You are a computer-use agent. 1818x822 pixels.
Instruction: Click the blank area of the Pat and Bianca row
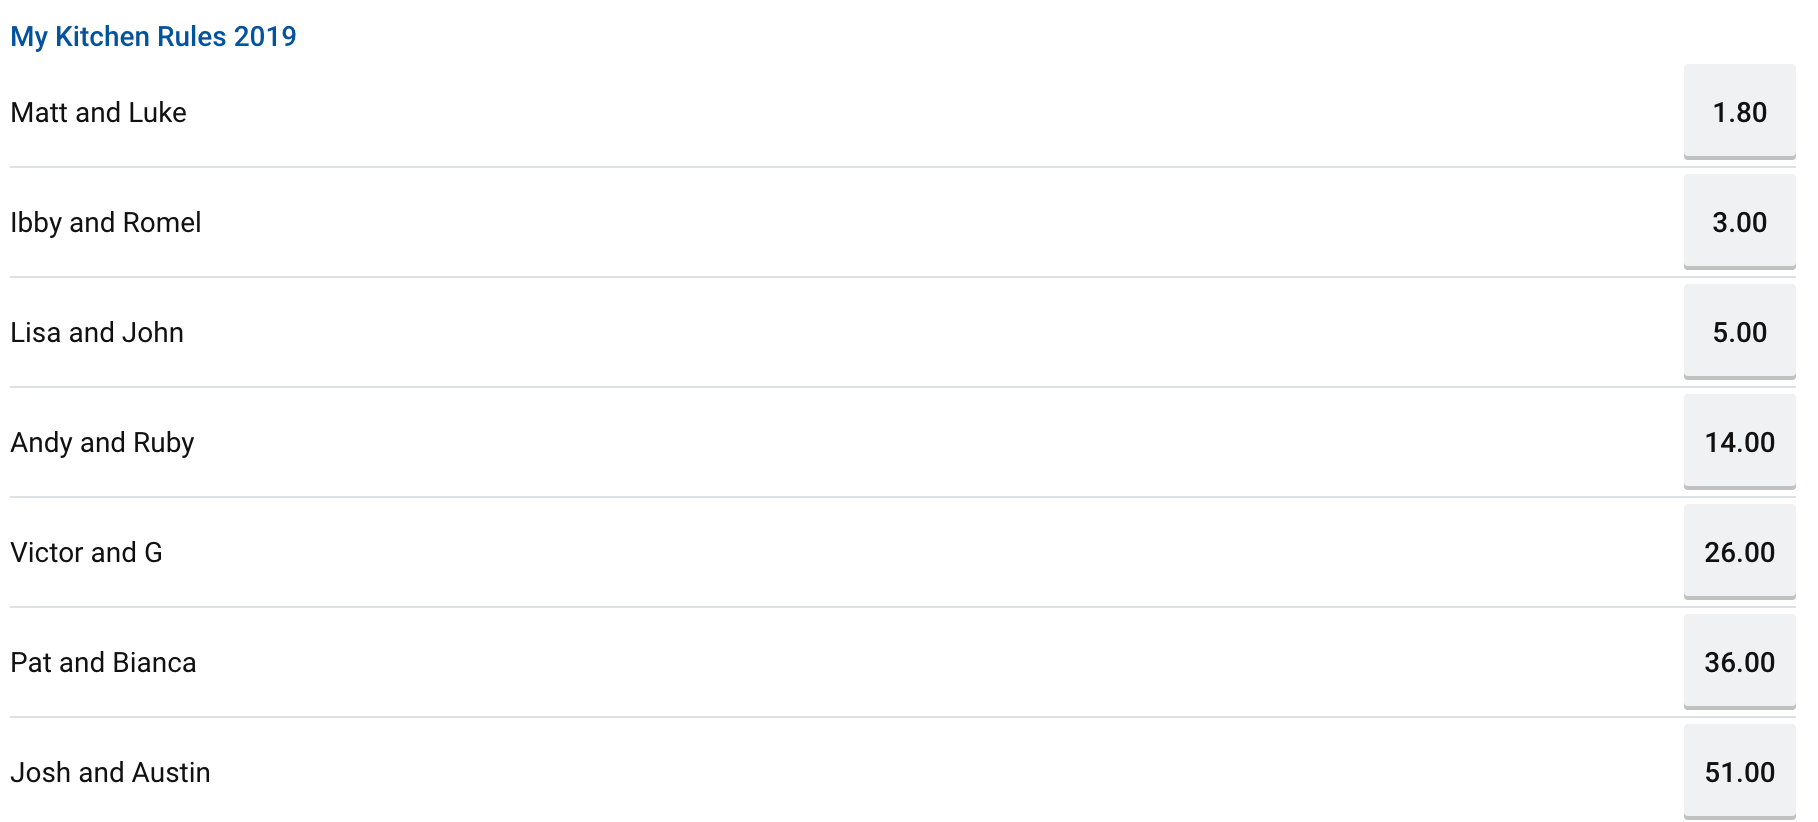(940, 663)
